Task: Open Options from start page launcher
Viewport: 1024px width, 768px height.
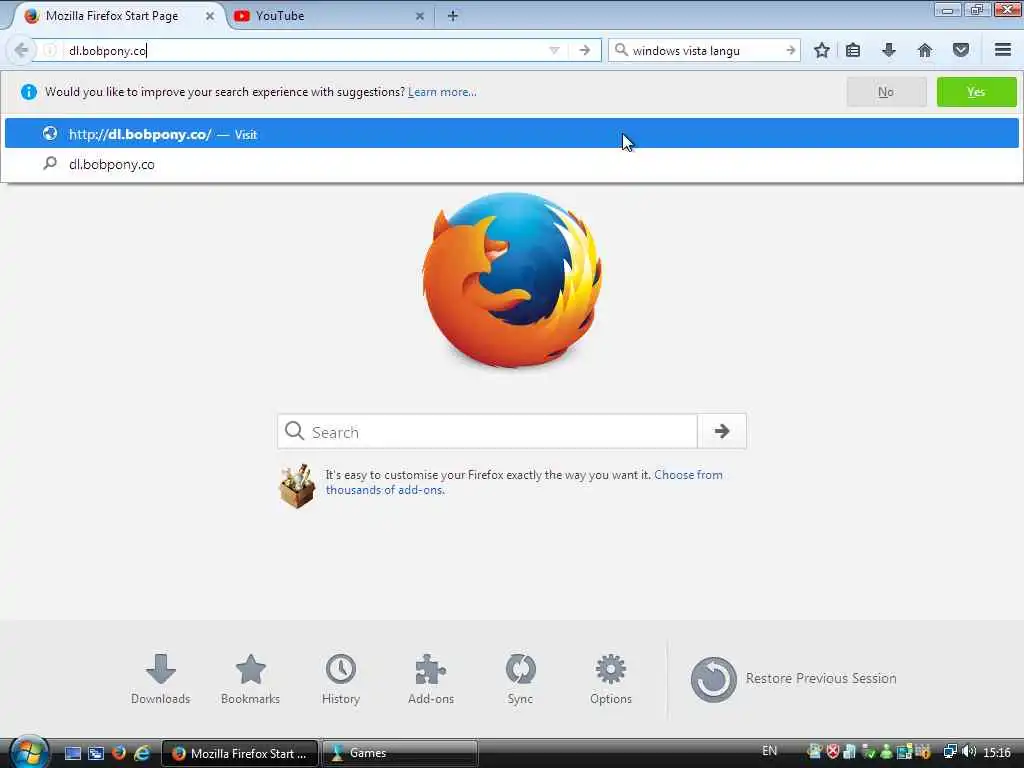Action: tap(611, 679)
